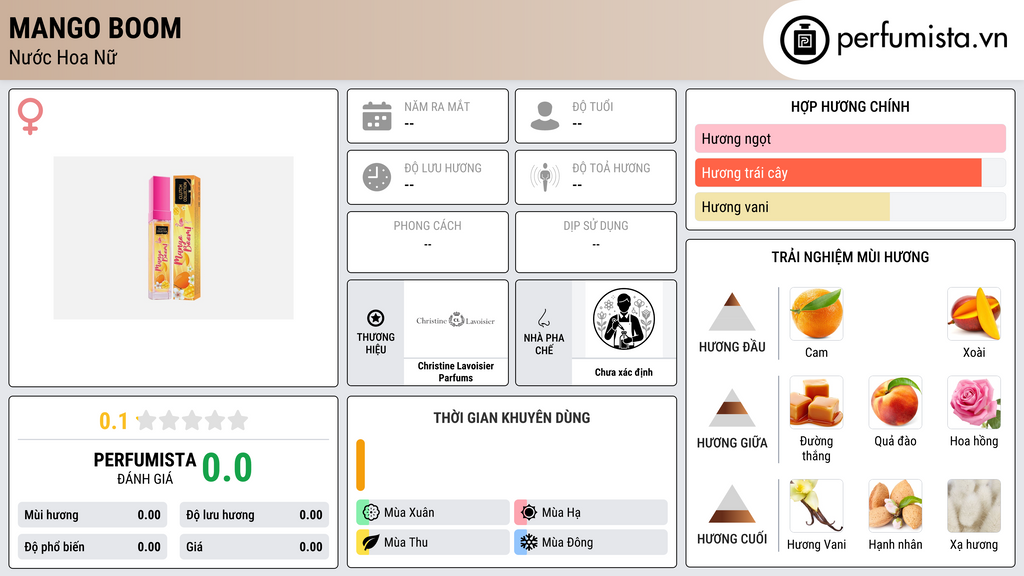1024x576 pixels.
Task: Click the Chưa xác định perfumer label
Action: pos(624,372)
